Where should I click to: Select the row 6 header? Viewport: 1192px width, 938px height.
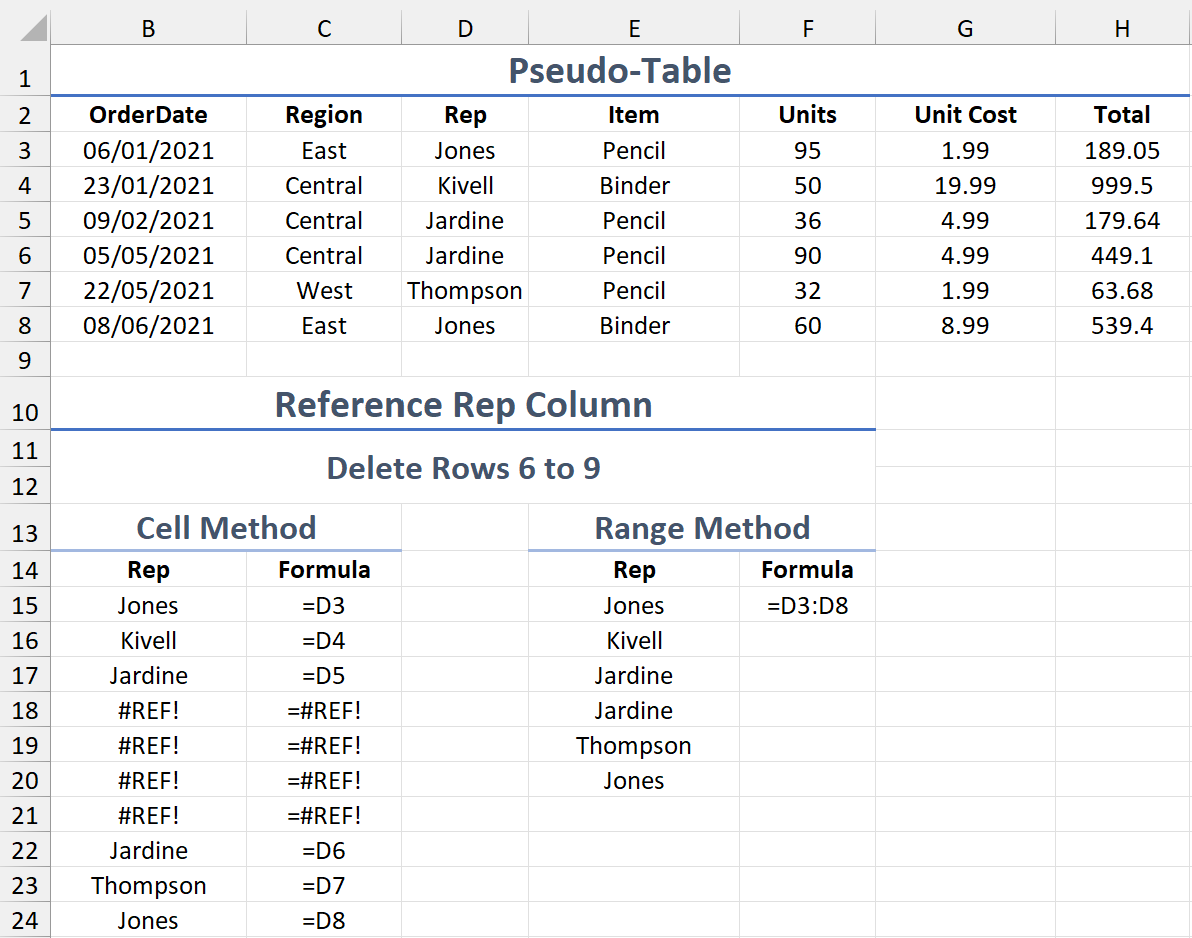tap(25, 256)
